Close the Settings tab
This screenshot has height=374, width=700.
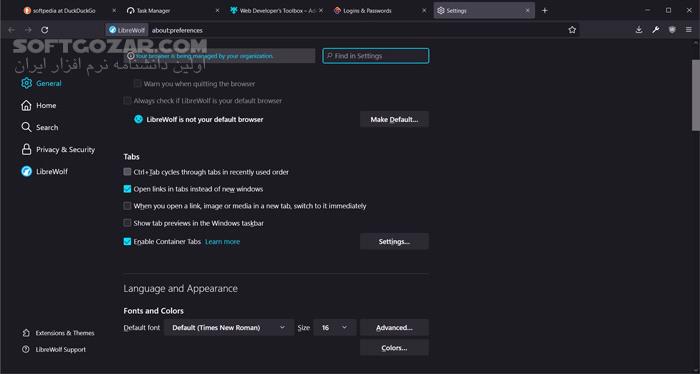pos(527,10)
